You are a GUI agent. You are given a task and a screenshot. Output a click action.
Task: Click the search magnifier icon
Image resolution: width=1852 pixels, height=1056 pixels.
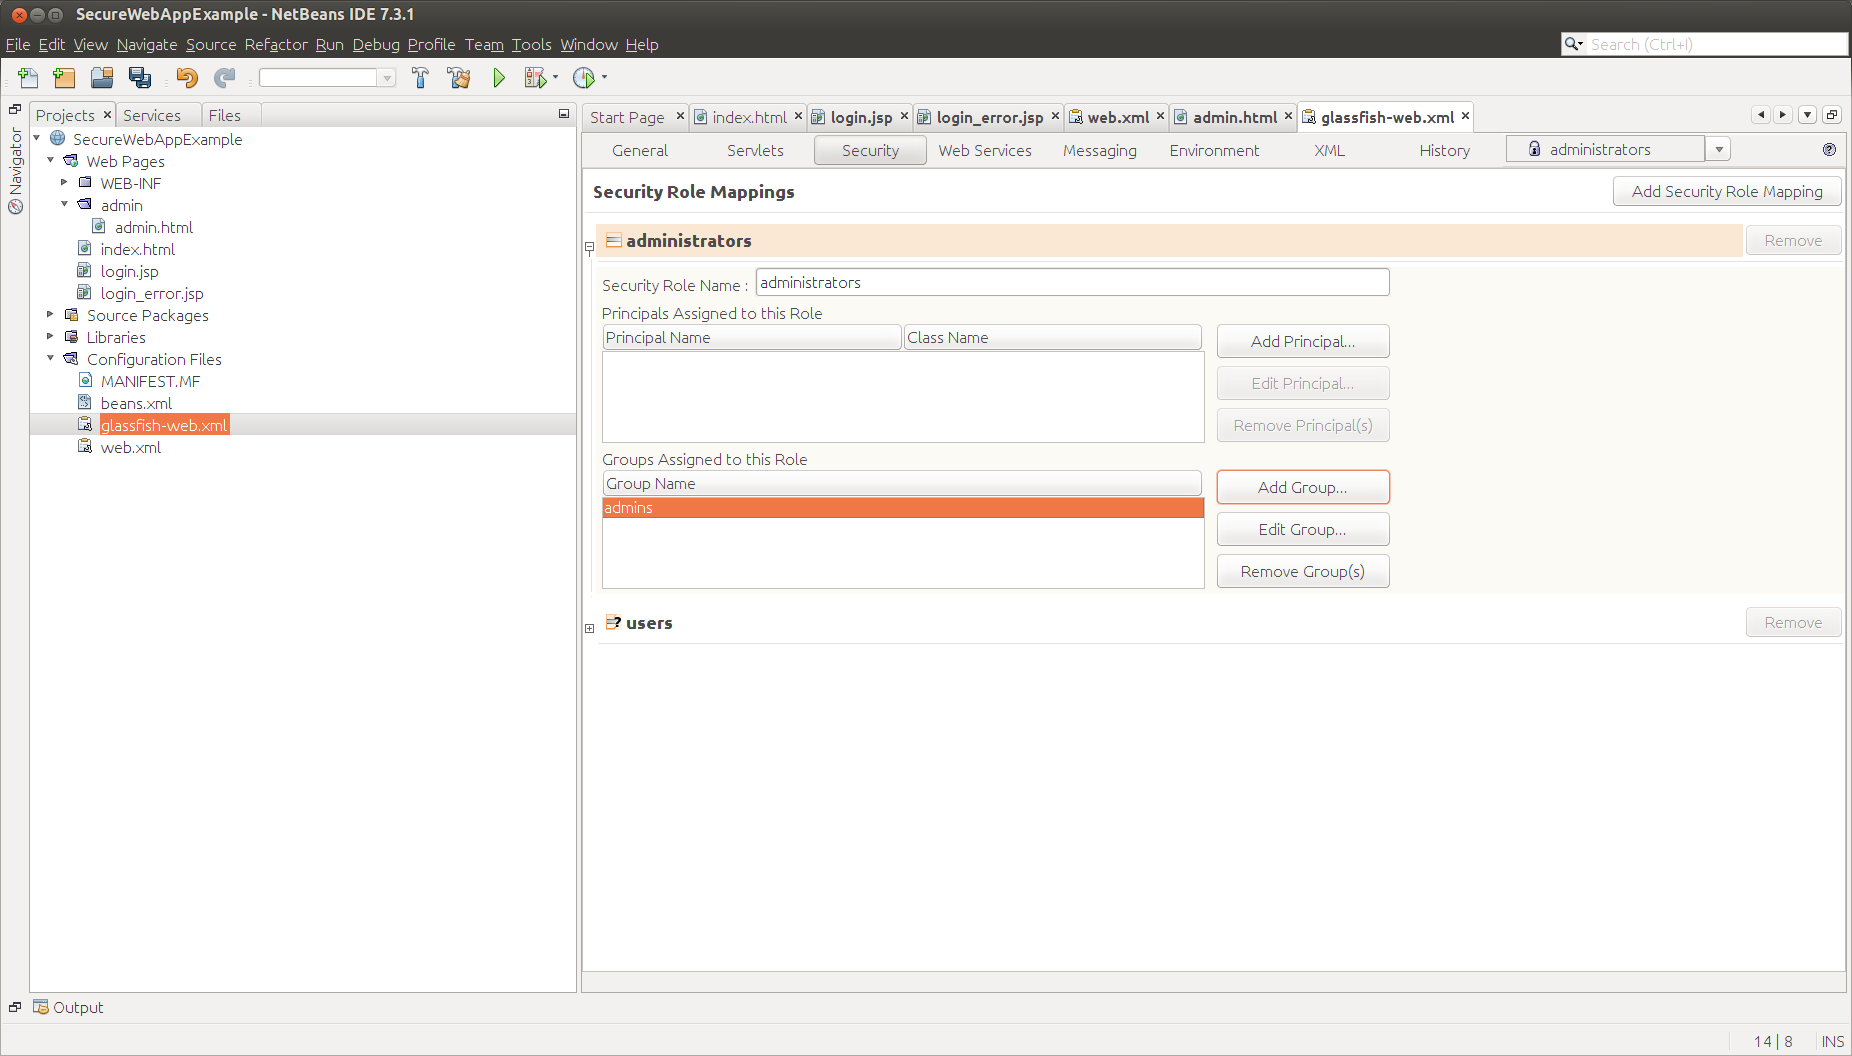pos(1573,44)
